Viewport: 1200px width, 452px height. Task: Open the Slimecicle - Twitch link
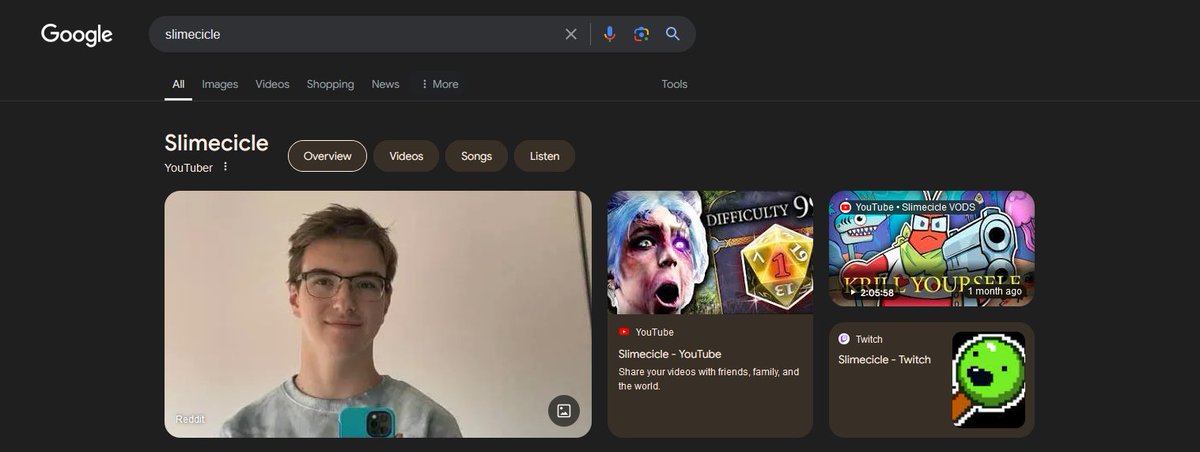click(884, 360)
